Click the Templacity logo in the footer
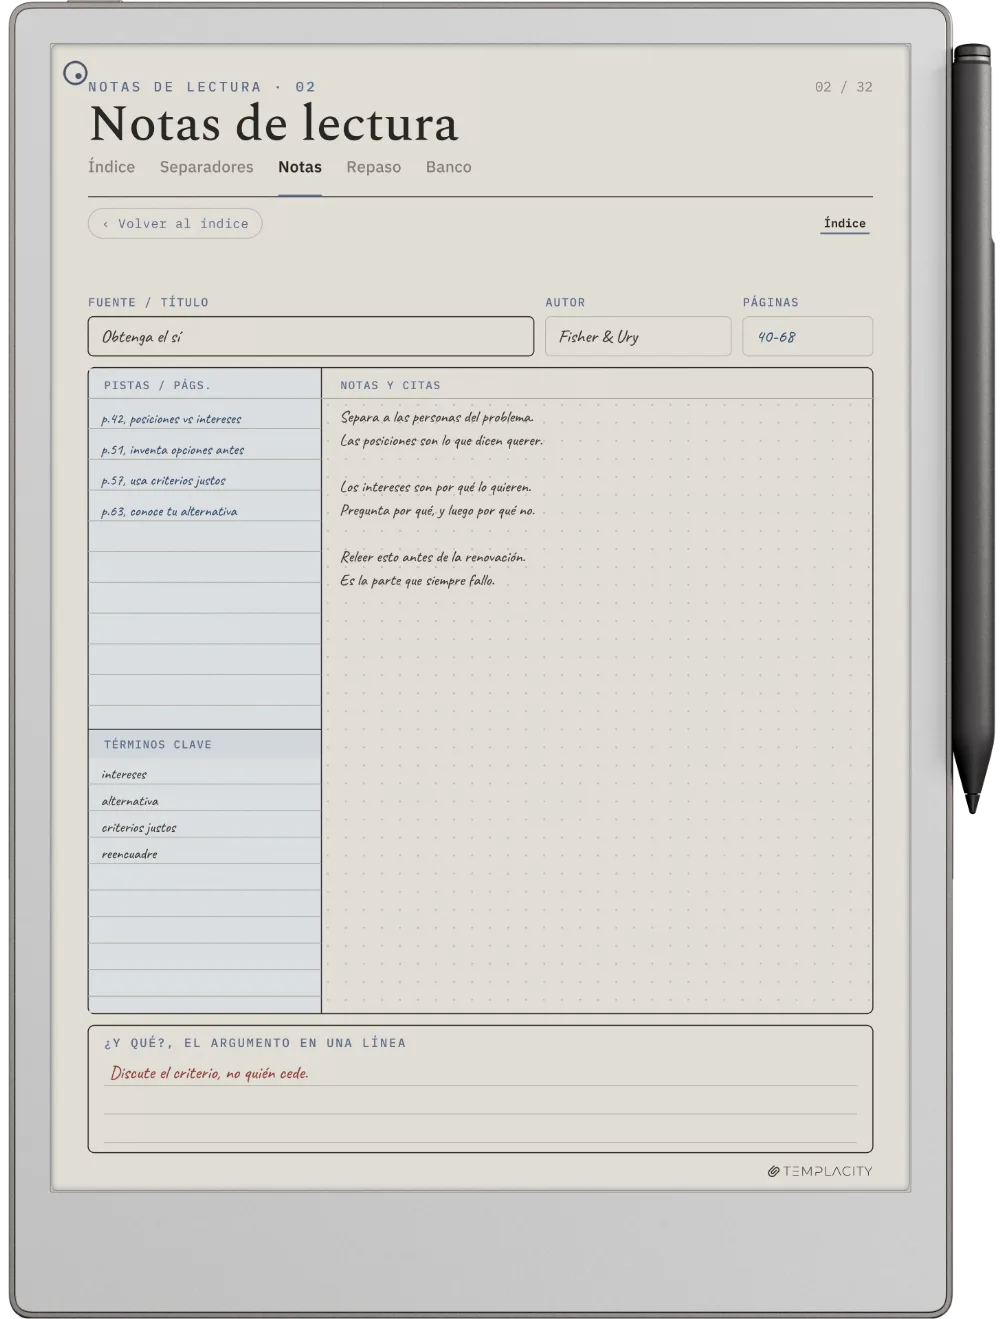Viewport: 1000px width, 1319px height. pyautogui.click(x=820, y=1171)
